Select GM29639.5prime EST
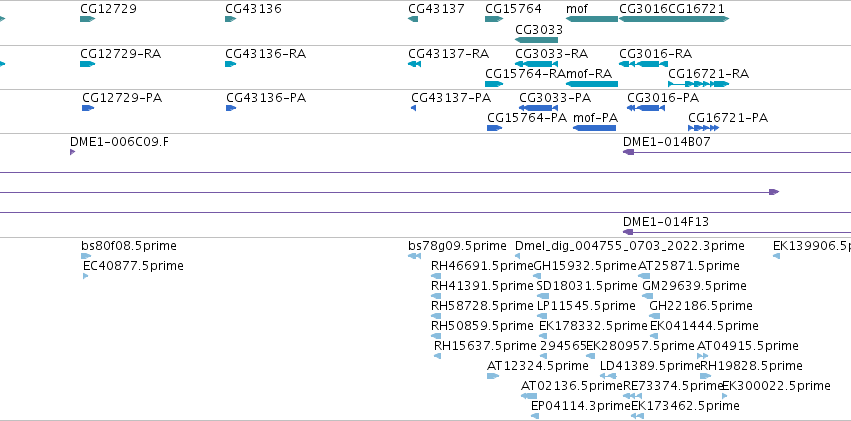This screenshot has width=851, height=421. (x=647, y=296)
